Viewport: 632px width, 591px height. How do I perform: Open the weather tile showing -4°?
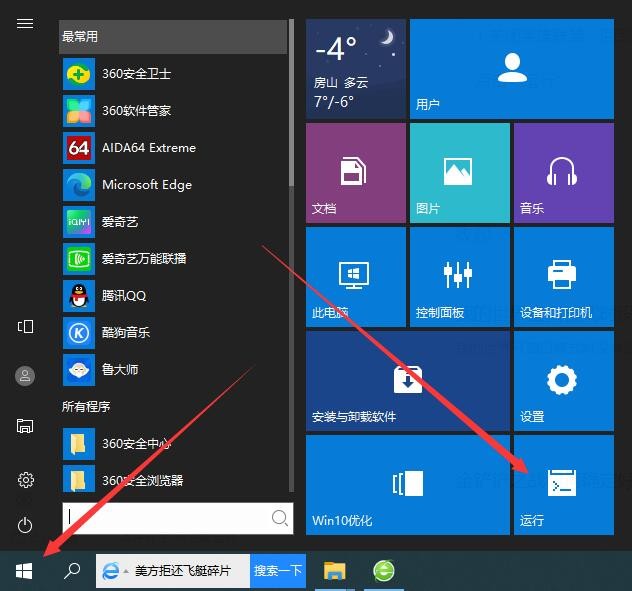click(356, 69)
